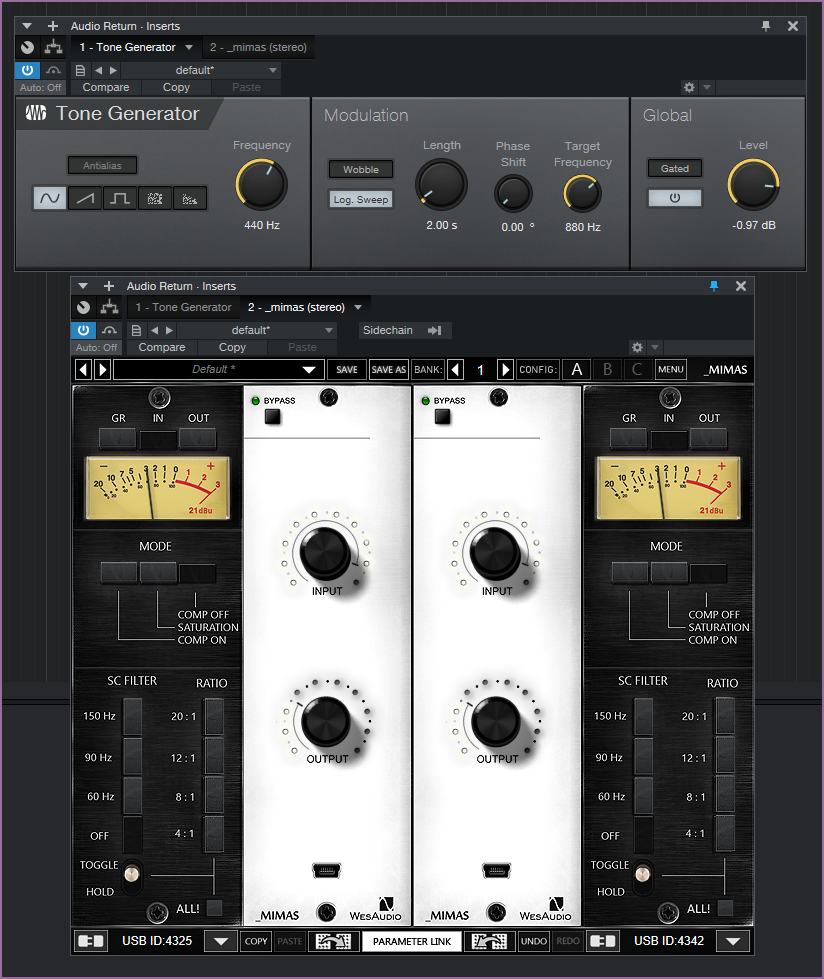Open the USB ID:4342 device dropdown
This screenshot has width=824, height=979.
[736, 941]
